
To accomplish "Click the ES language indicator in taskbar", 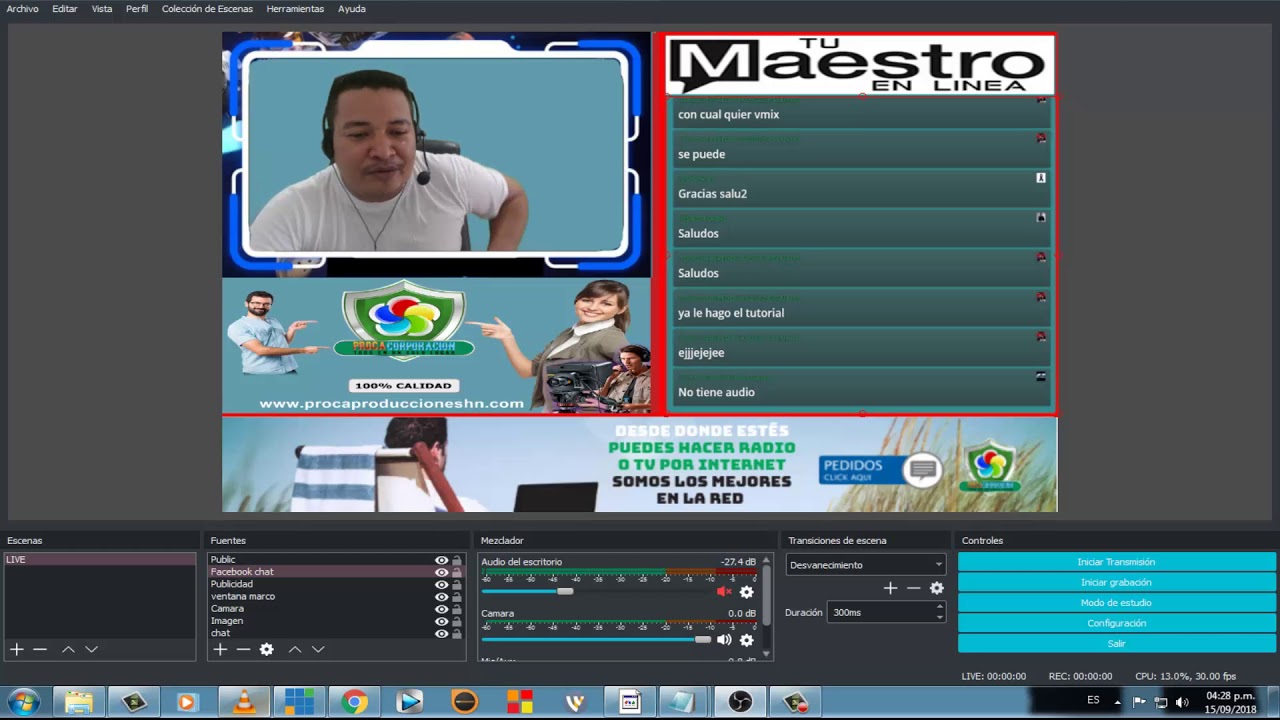I will [x=1093, y=700].
